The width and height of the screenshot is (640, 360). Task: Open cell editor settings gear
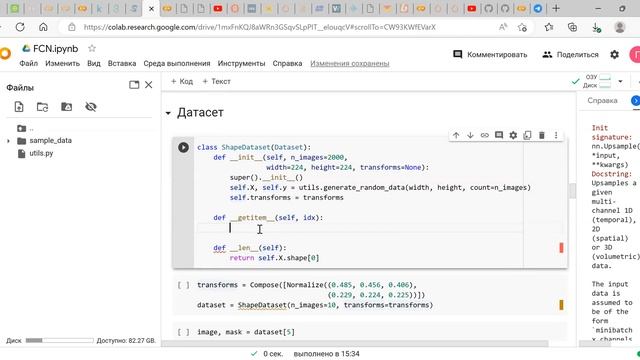(x=513, y=135)
